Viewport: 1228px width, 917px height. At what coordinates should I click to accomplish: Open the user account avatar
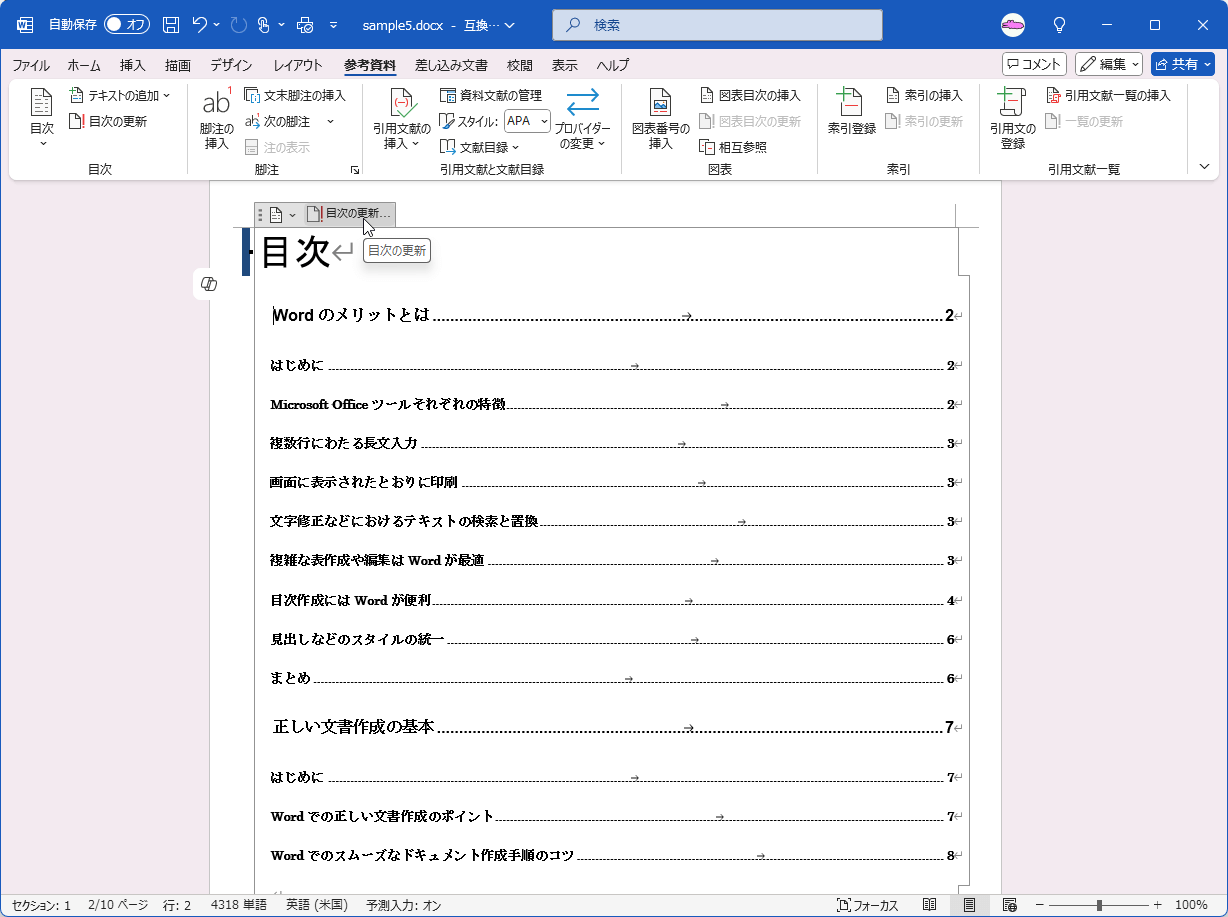click(1013, 24)
